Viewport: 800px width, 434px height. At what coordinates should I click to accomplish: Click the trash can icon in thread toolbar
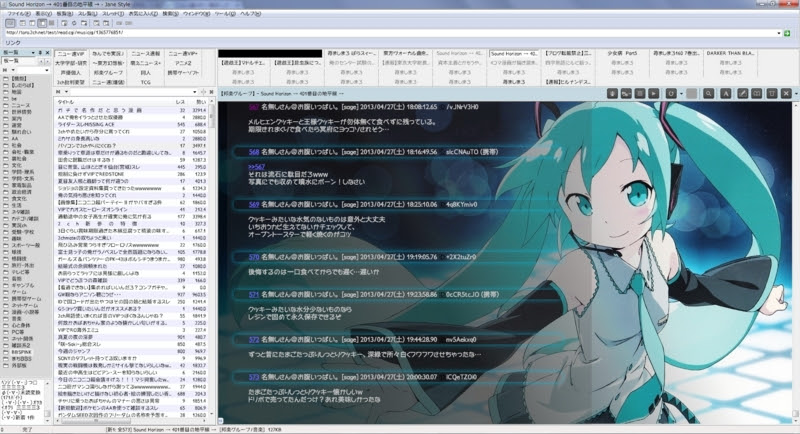[x=772, y=94]
